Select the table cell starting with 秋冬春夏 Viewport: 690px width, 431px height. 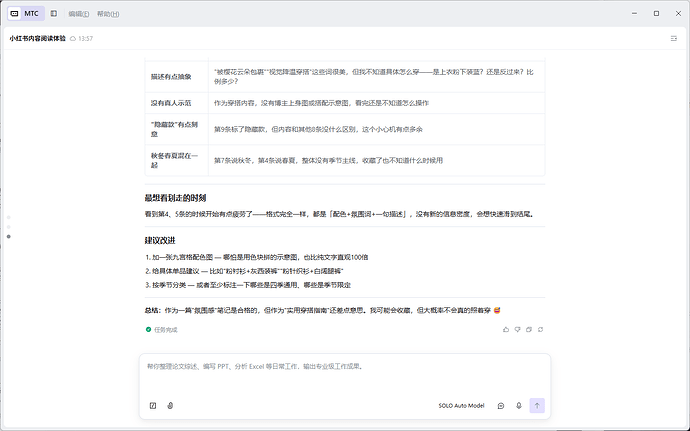coord(176,160)
